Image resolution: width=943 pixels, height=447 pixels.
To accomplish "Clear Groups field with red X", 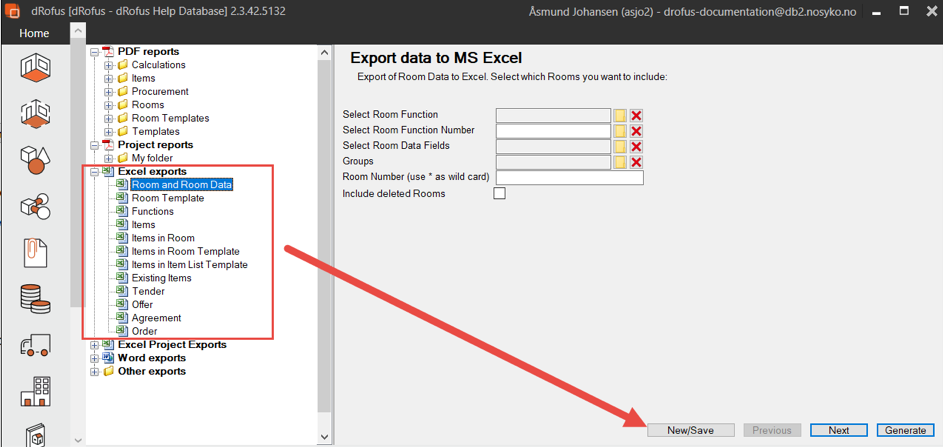I will [x=636, y=162].
